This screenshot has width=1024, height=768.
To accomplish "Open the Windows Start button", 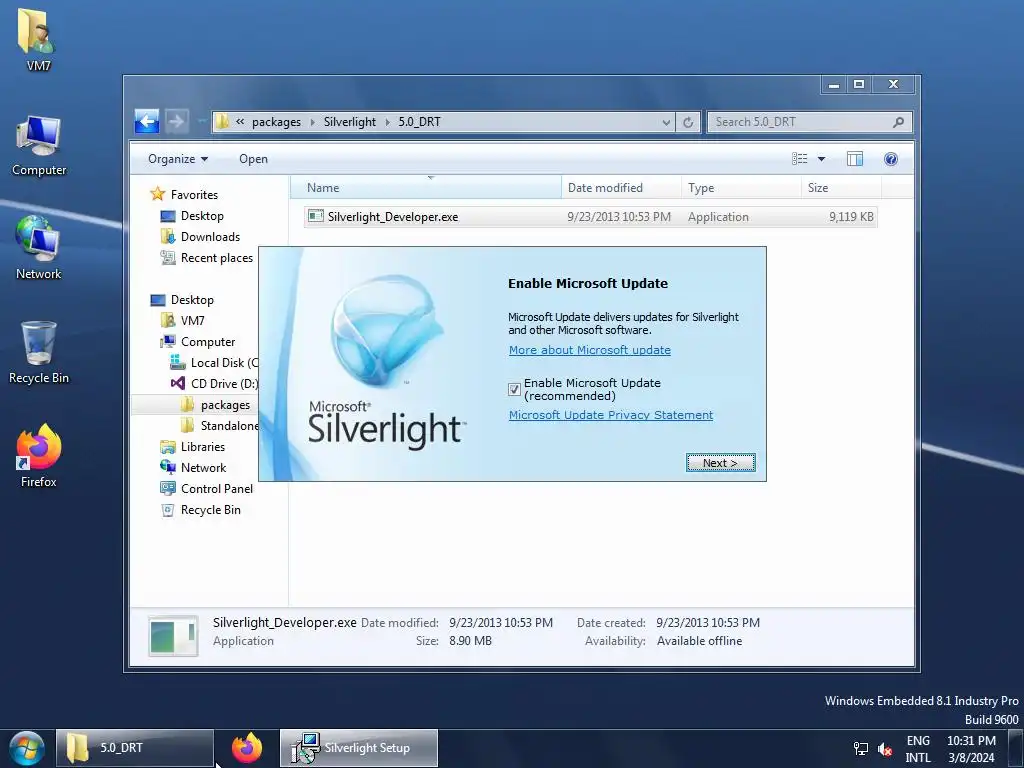I will tap(27, 748).
